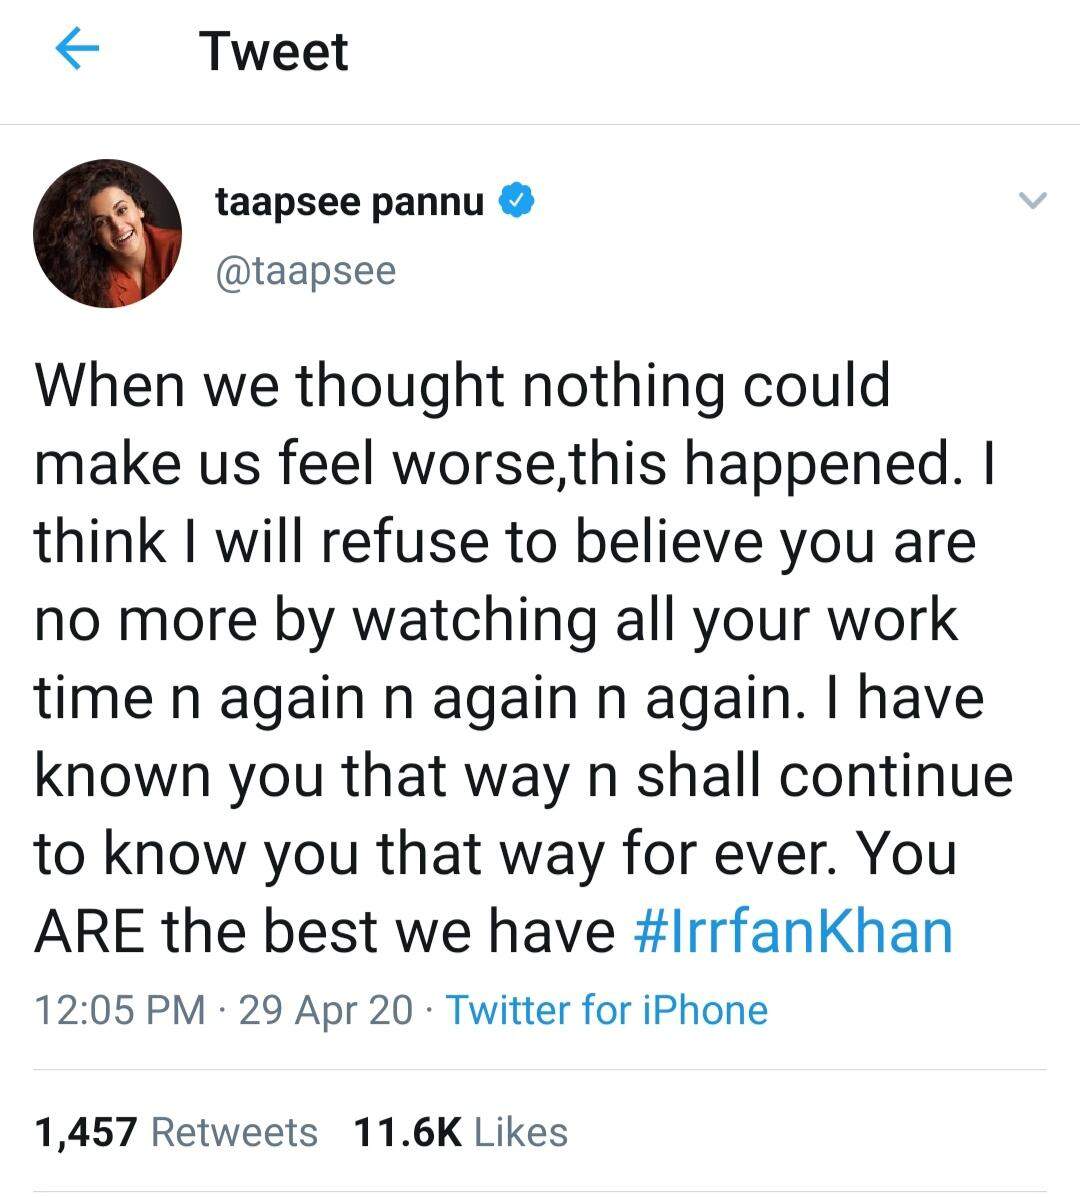
Task: Open the @taapsee handle
Action: [x=306, y=271]
